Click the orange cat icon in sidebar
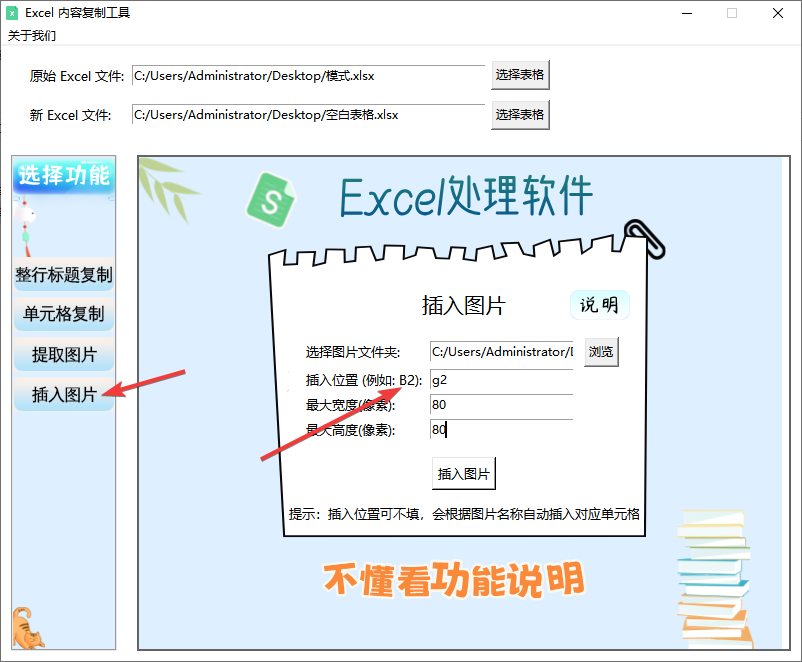The height and width of the screenshot is (662, 802). click(x=28, y=628)
